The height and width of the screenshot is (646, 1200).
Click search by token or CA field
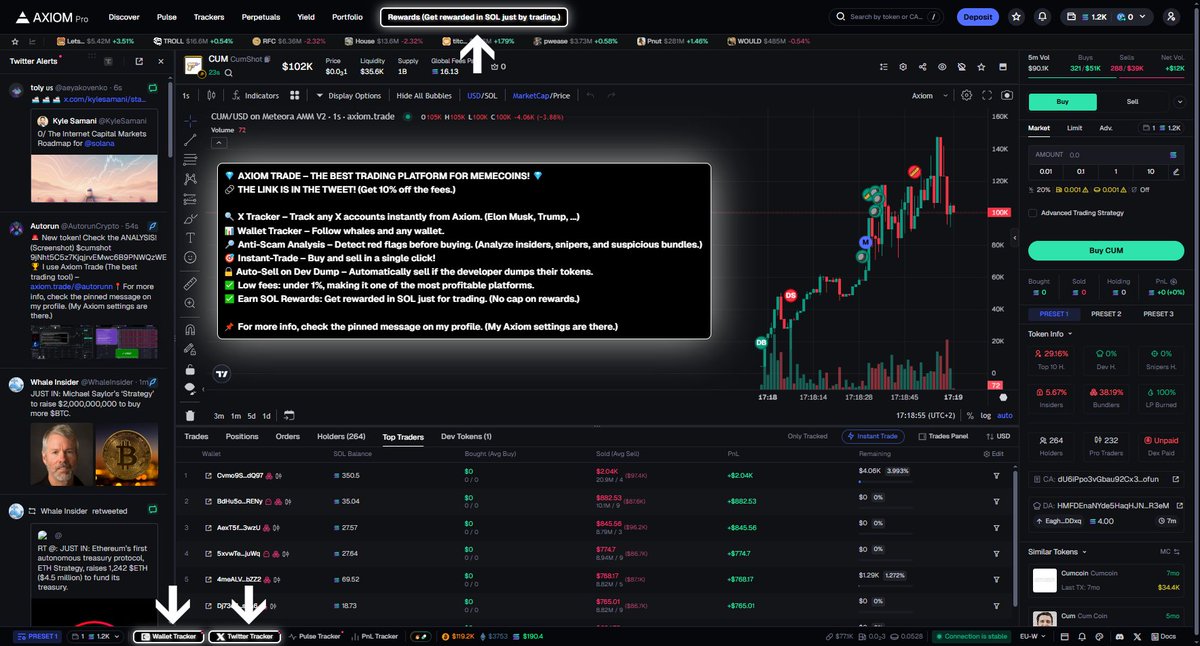tap(886, 17)
